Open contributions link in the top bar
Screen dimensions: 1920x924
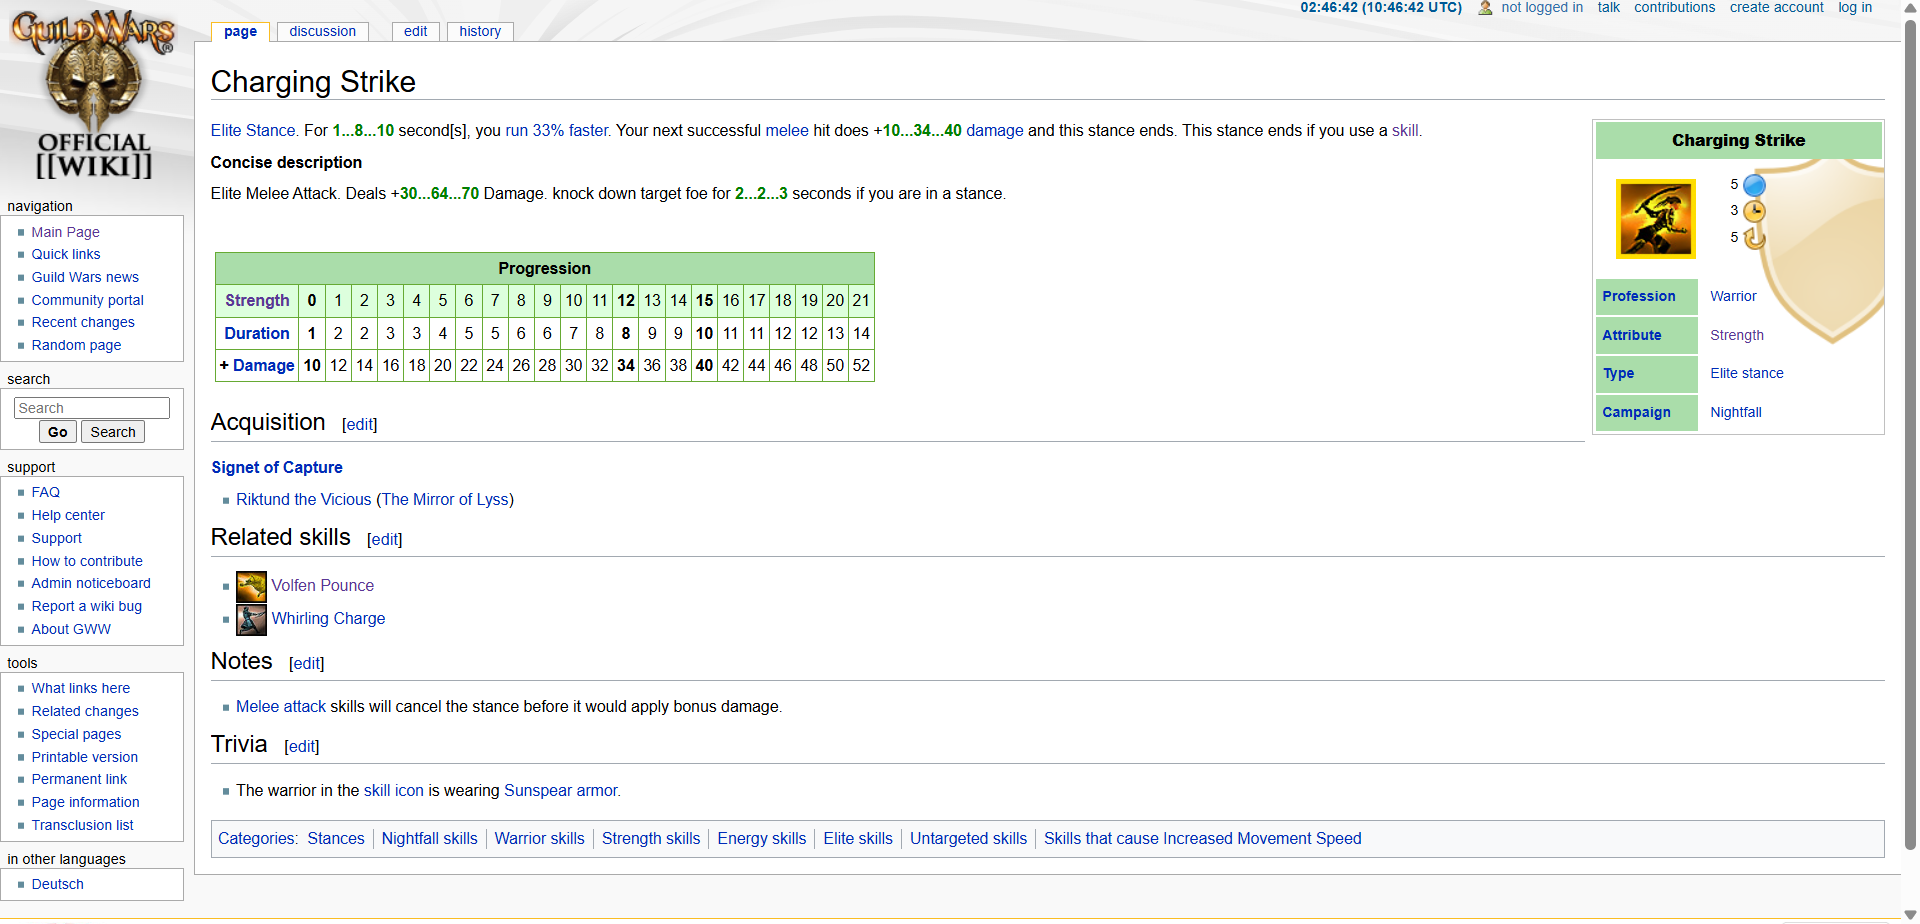pyautogui.click(x=1674, y=8)
